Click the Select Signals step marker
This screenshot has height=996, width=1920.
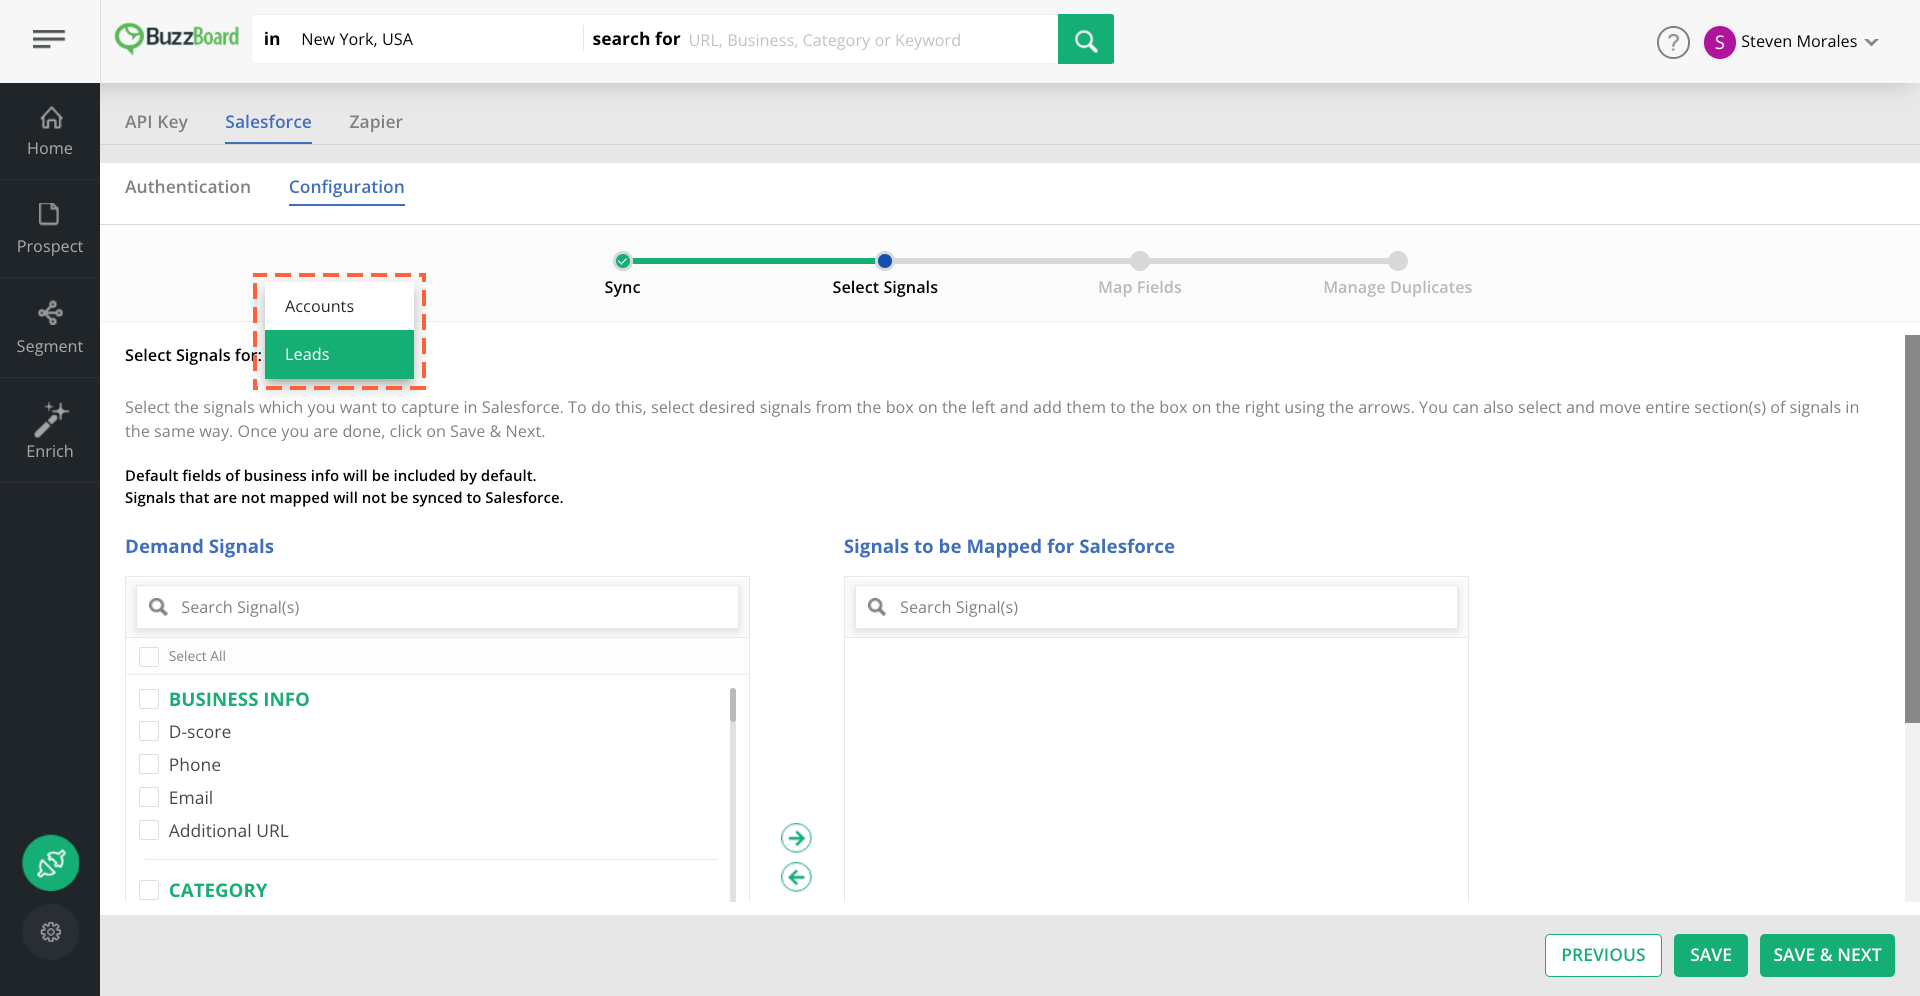885,261
